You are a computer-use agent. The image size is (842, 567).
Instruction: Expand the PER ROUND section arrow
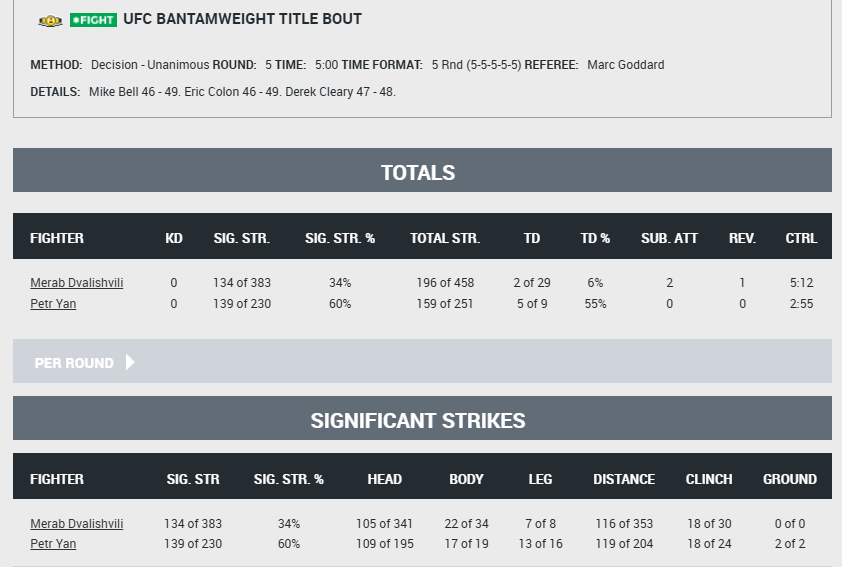coord(130,362)
